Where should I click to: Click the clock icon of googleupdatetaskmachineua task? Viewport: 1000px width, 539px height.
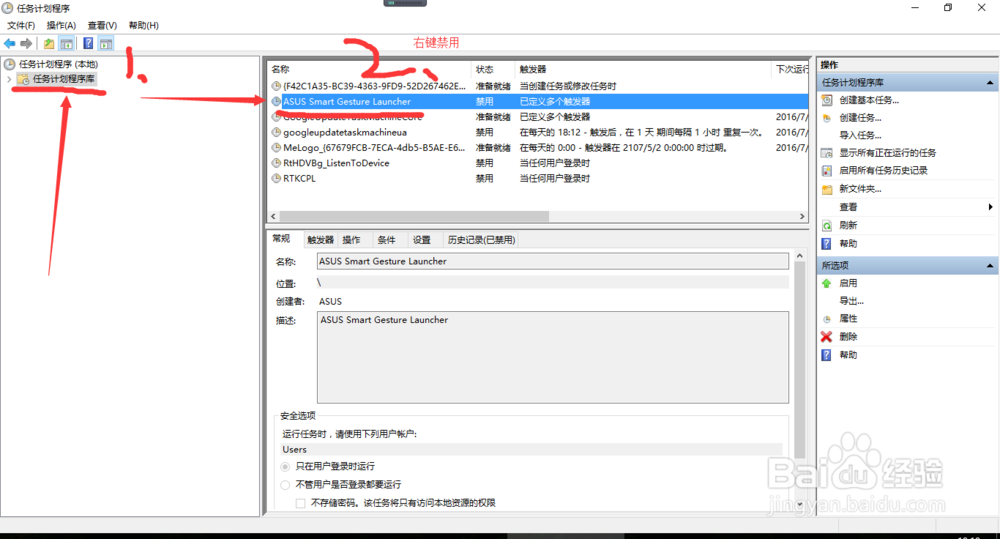coord(276,133)
